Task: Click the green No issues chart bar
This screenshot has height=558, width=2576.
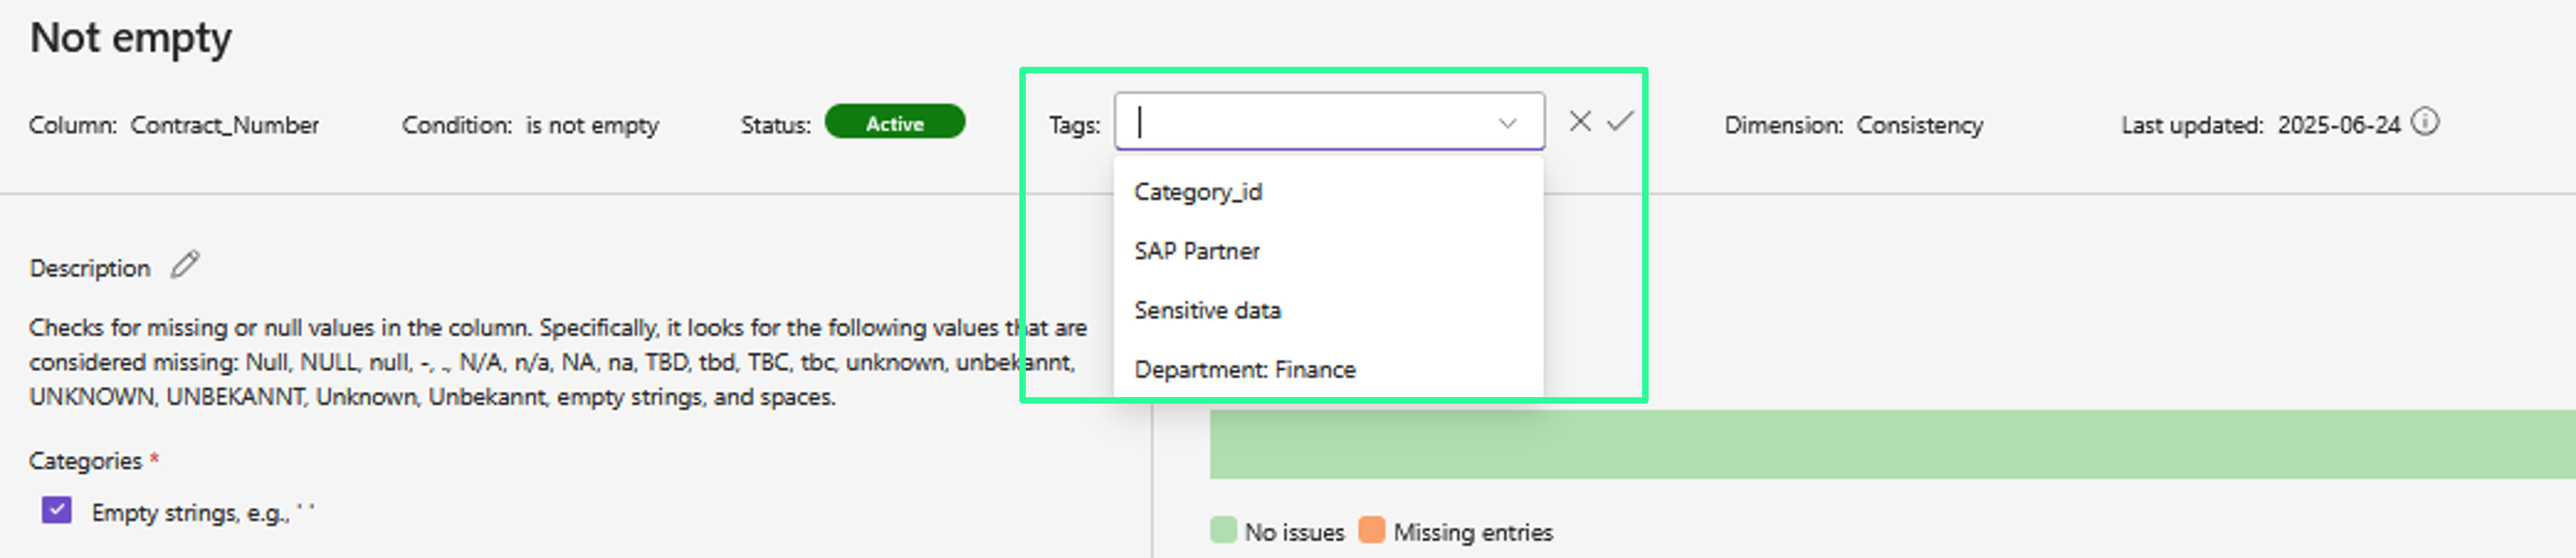Action: pyautogui.click(x=1890, y=444)
